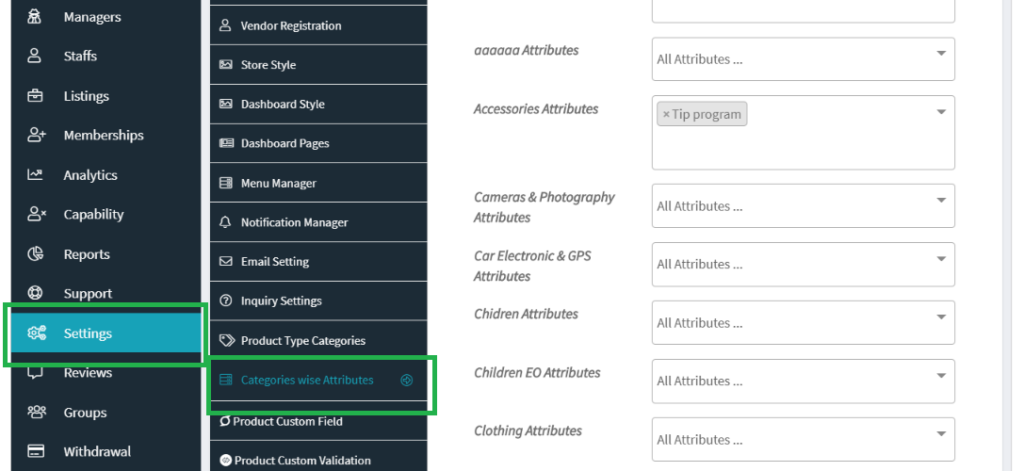Click the Dashboard Pages card icon
The image size is (1024, 471).
tap(226, 143)
